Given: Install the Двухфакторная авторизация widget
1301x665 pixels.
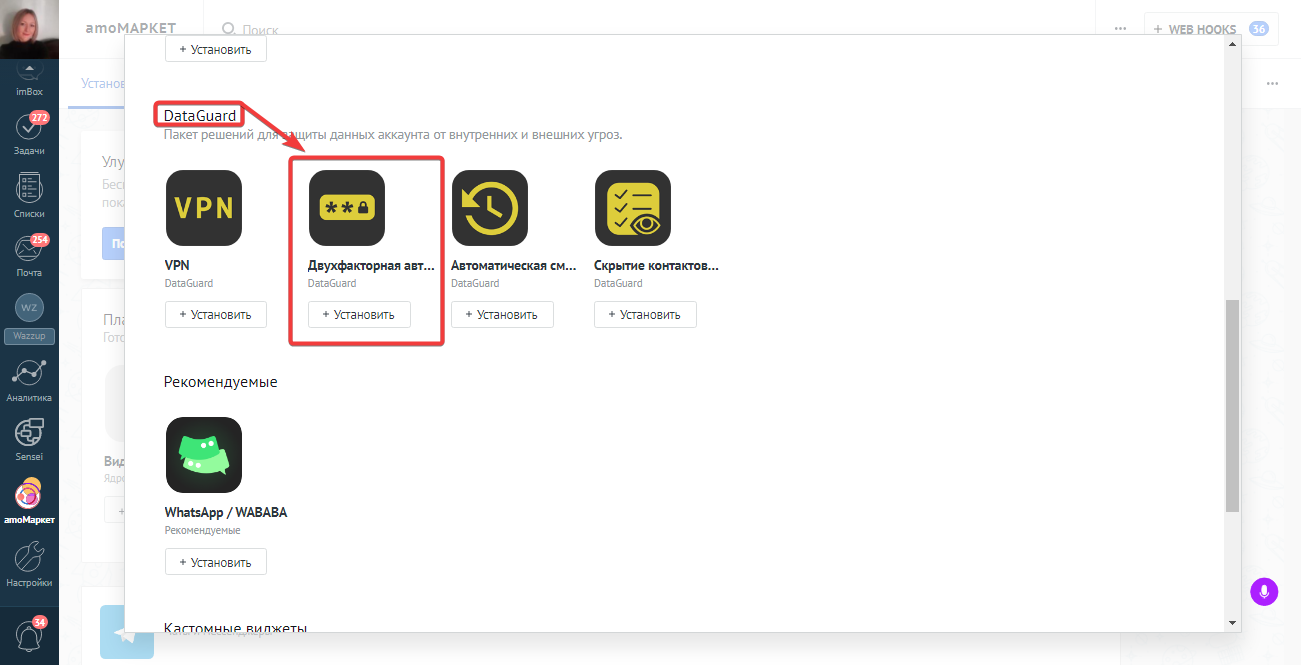Looking at the screenshot, I should (x=359, y=314).
